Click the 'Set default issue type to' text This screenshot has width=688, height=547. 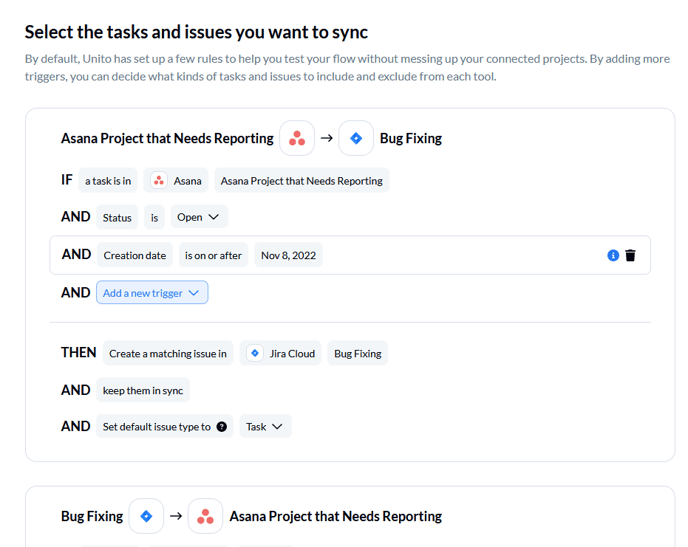coord(157,426)
